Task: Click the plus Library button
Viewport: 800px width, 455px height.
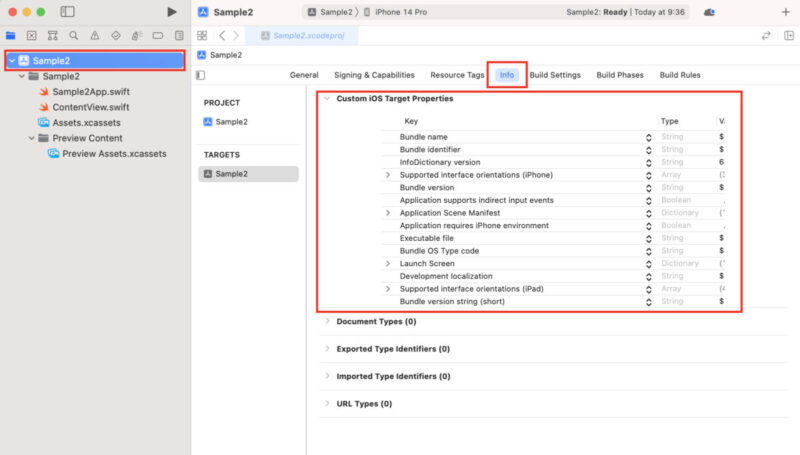Action: pyautogui.click(x=786, y=12)
